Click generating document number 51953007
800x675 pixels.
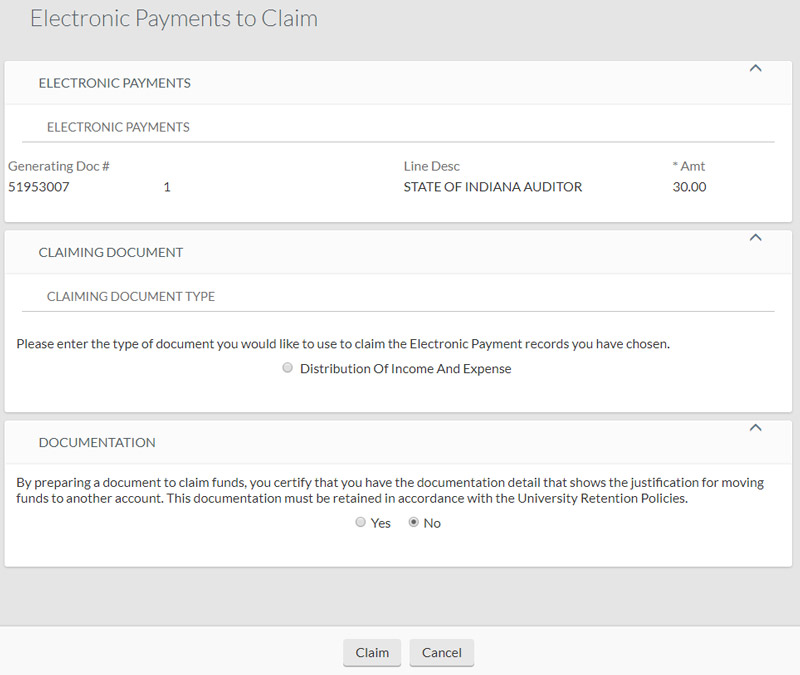pos(39,187)
